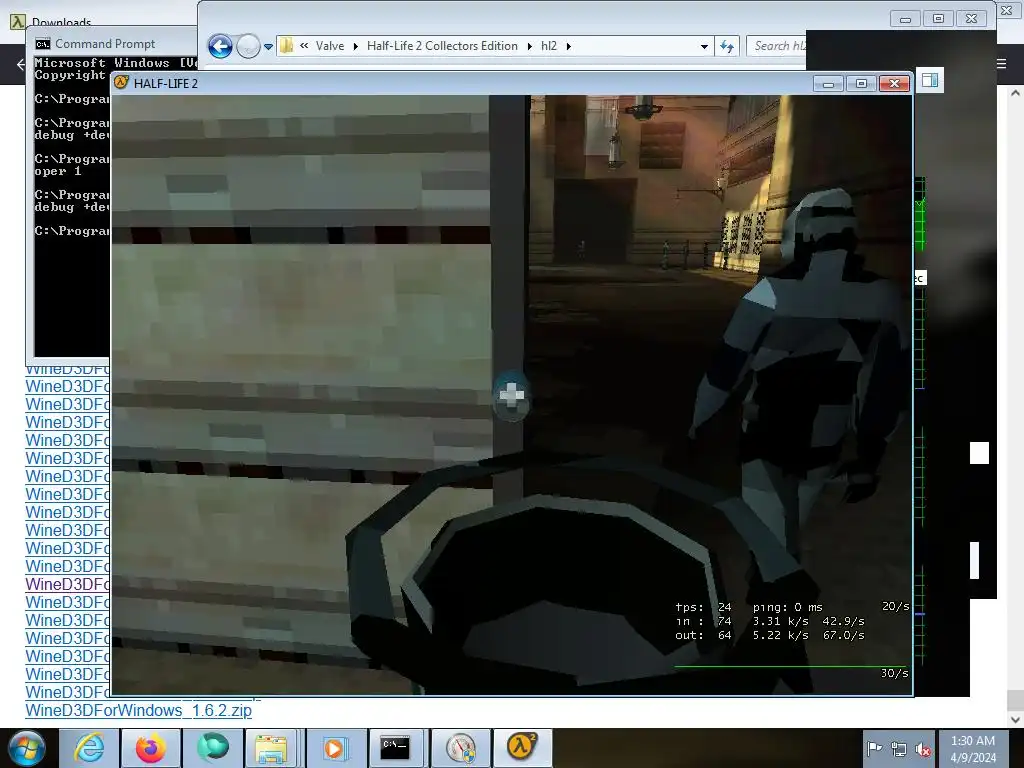Open Half-Life 2 Collectors Edition breadcrumb
1024x768 pixels.
pyautogui.click(x=442, y=46)
